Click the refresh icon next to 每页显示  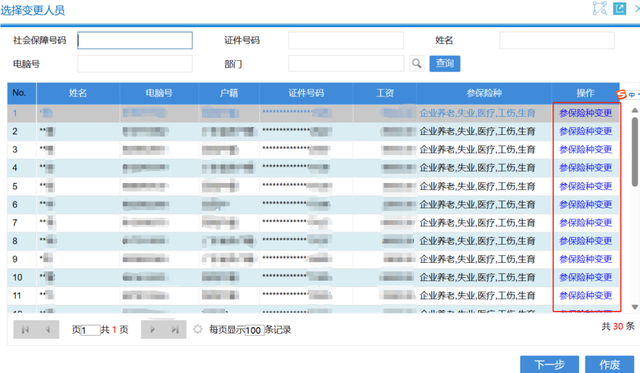pyautogui.click(x=198, y=329)
